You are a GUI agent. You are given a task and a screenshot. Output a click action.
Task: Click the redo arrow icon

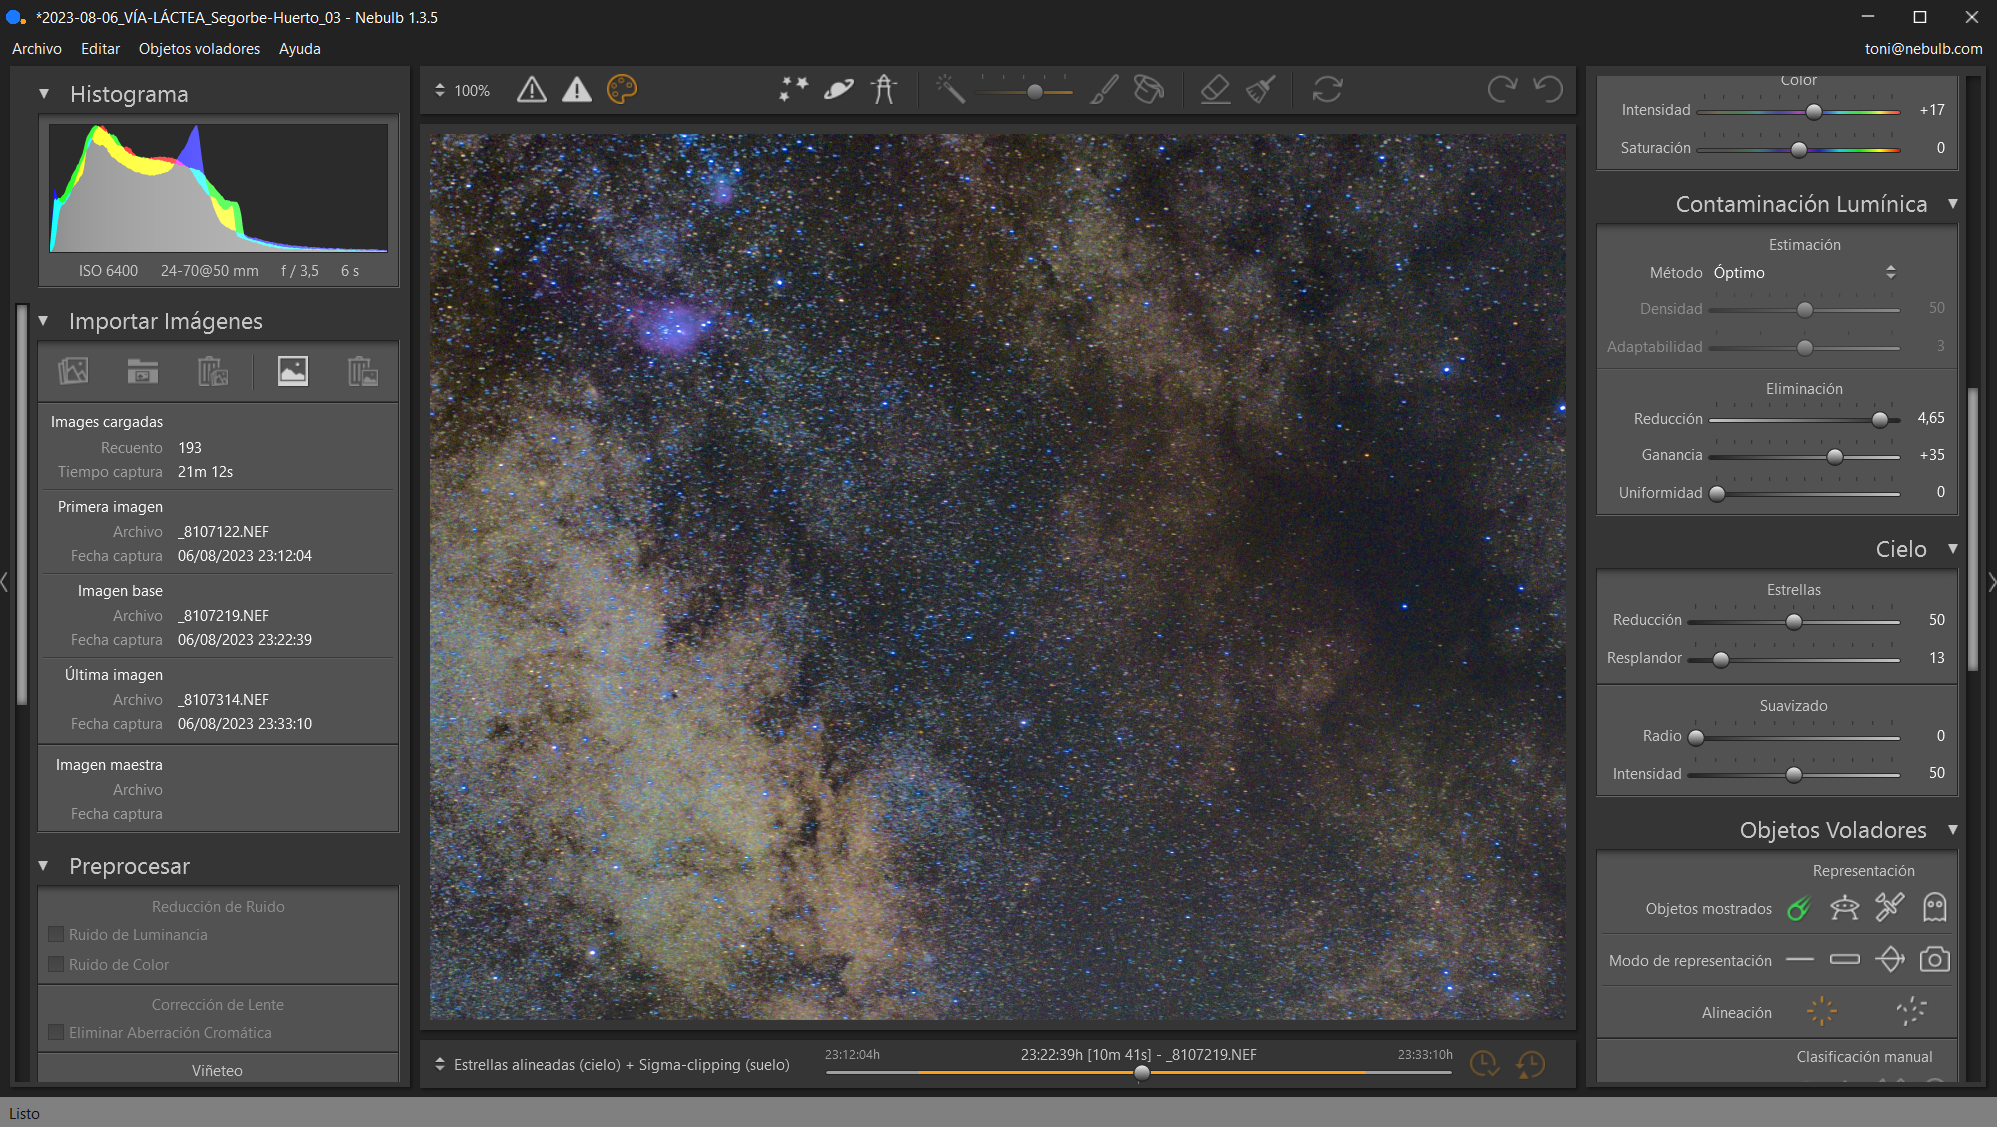pos(1502,90)
